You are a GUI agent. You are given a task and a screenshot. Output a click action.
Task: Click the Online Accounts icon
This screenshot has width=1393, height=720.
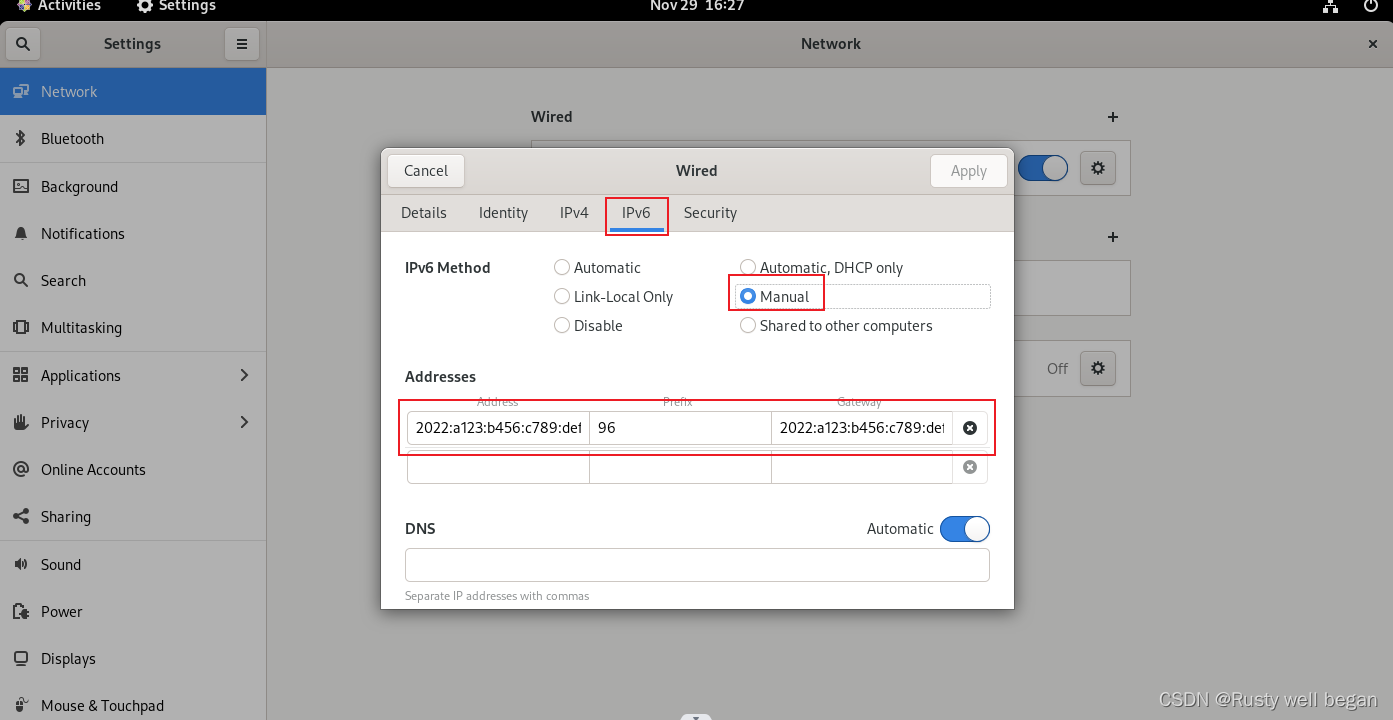tap(20, 470)
